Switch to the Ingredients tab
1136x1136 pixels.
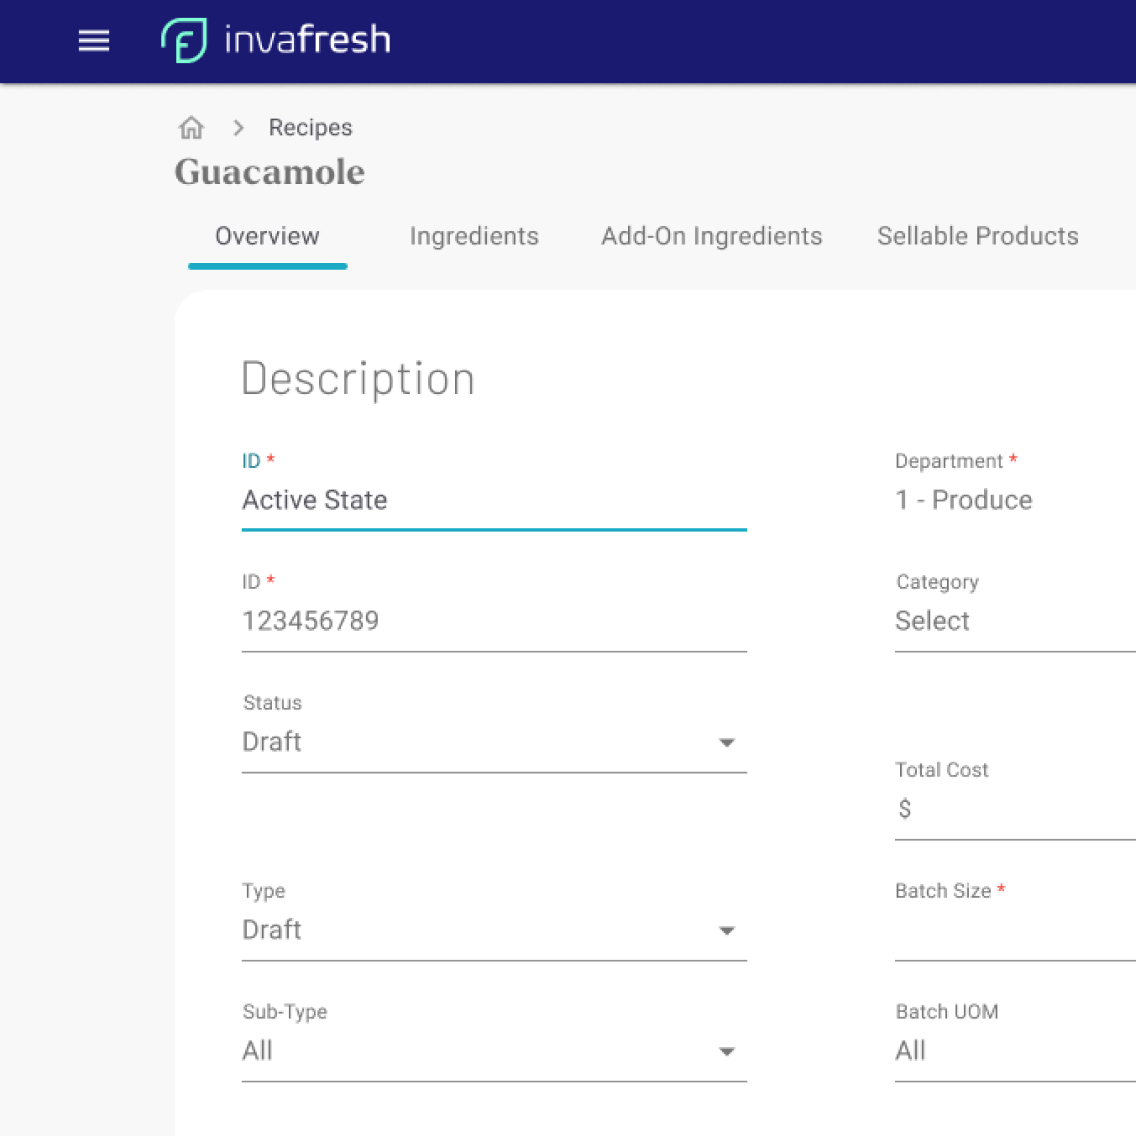(x=474, y=237)
